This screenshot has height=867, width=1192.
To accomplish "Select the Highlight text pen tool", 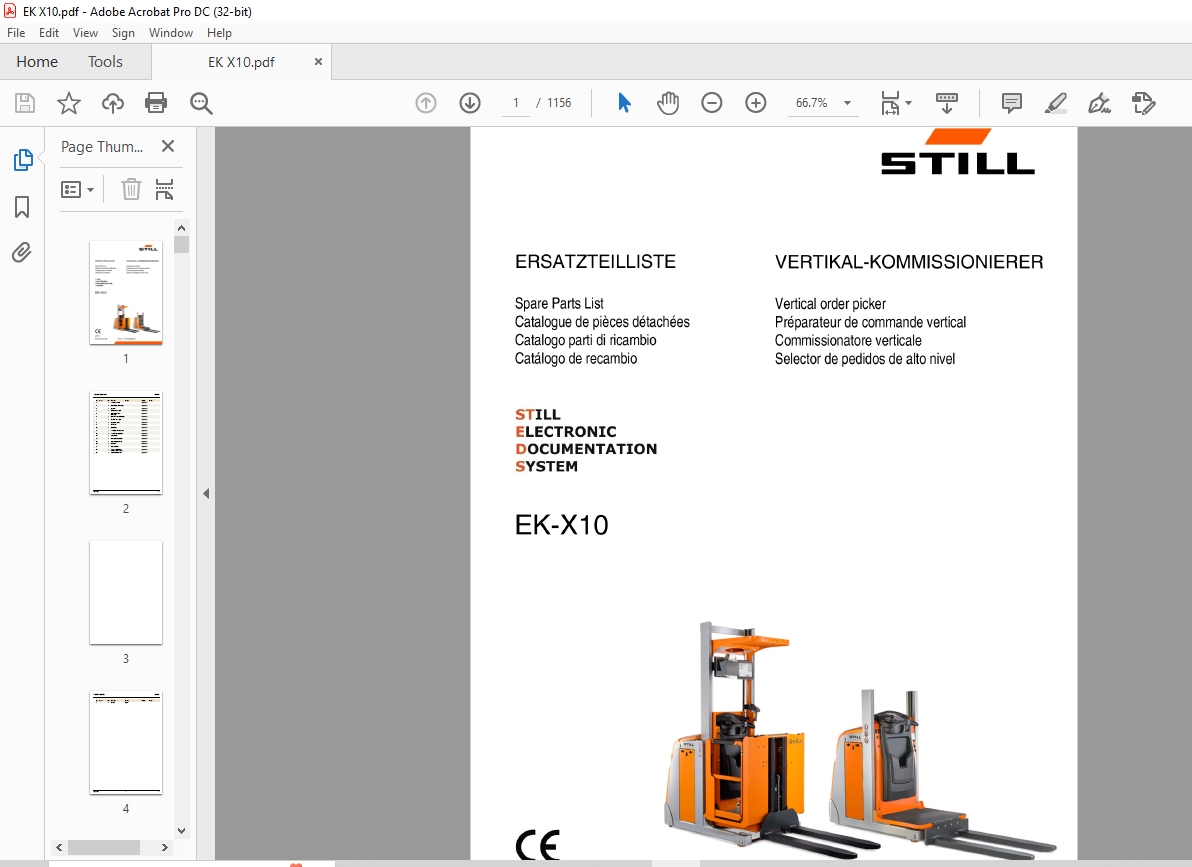I will pos(1056,103).
